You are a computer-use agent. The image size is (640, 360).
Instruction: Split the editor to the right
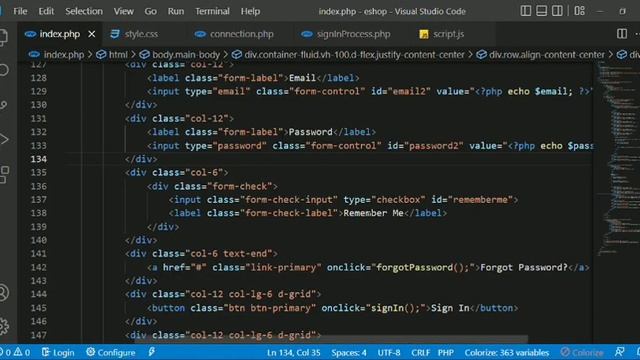622,34
